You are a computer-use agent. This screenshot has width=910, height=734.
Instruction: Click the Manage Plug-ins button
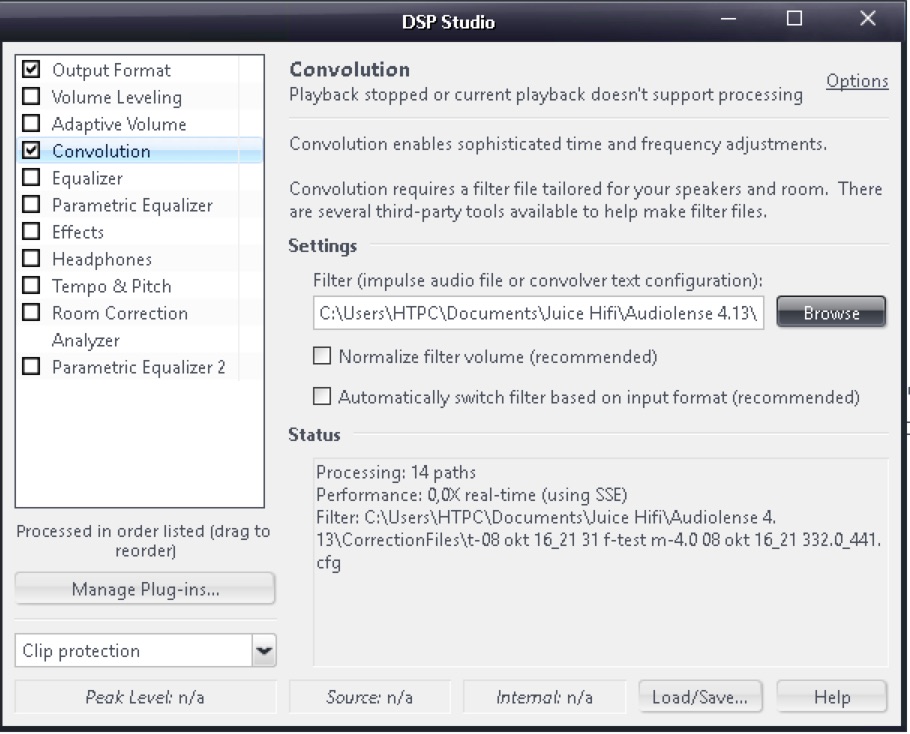[x=145, y=589]
